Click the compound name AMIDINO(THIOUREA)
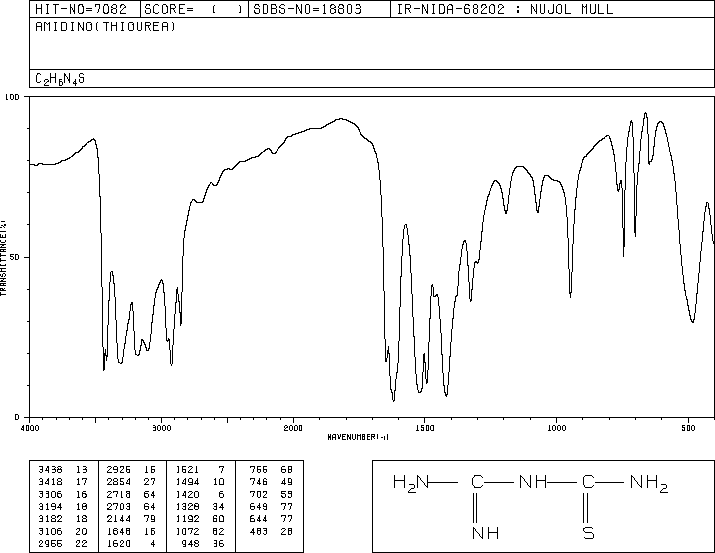 tap(105, 26)
